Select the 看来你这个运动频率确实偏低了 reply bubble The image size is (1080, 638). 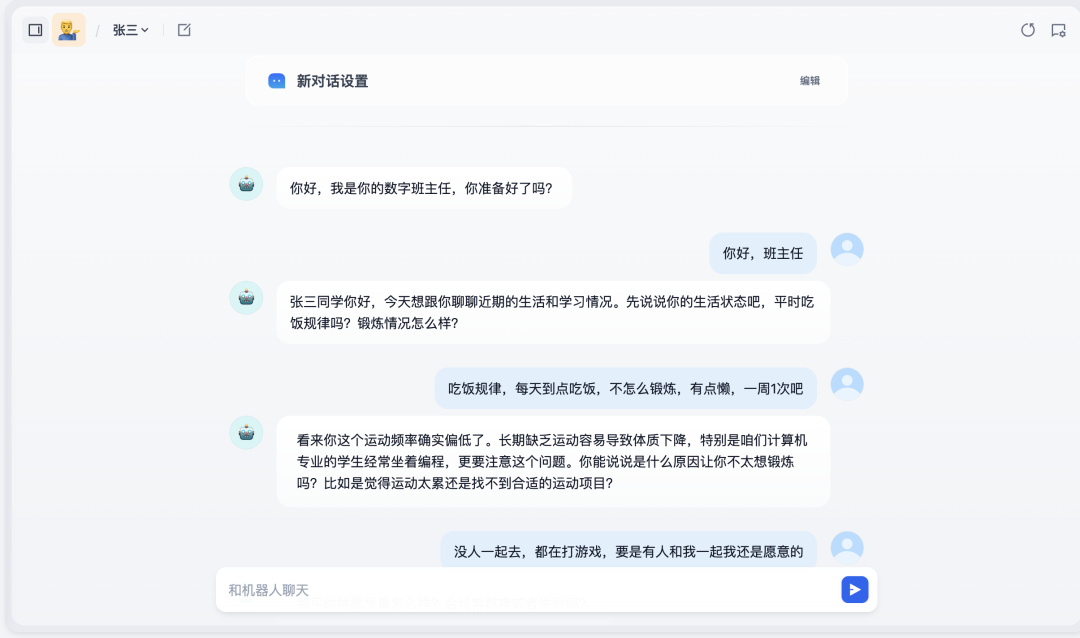(x=553, y=462)
